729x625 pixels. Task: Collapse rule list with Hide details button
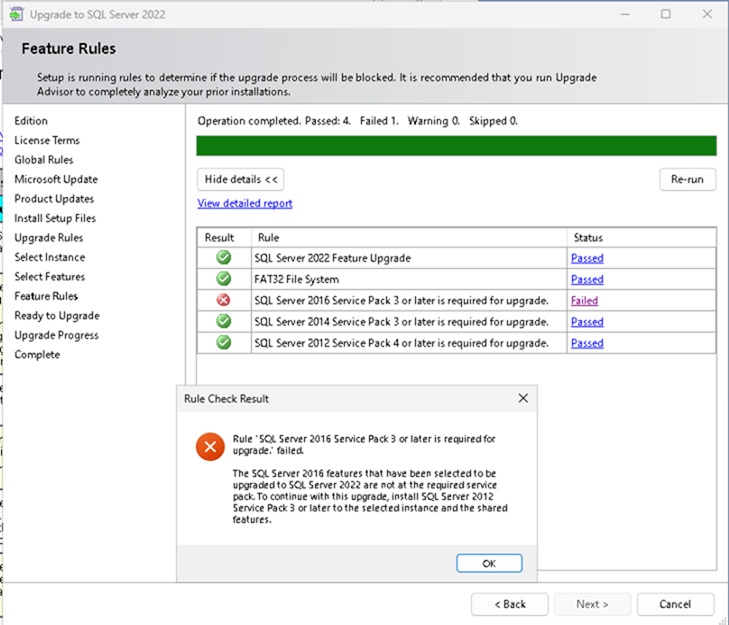[x=240, y=180]
